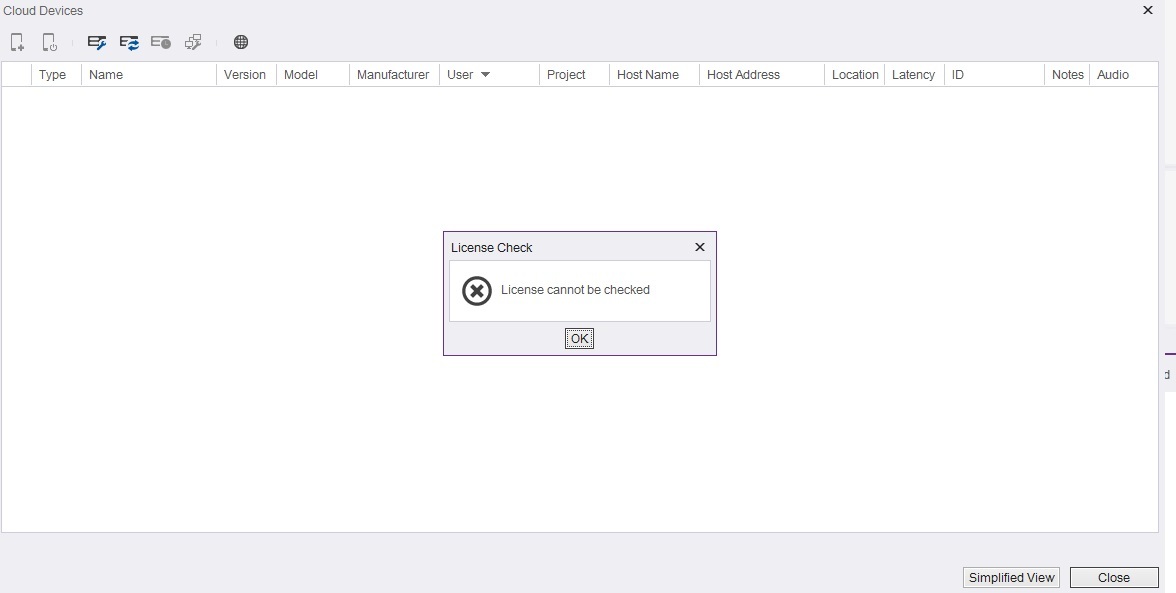
Task: Sort by the Type column header
Action: tap(52, 75)
